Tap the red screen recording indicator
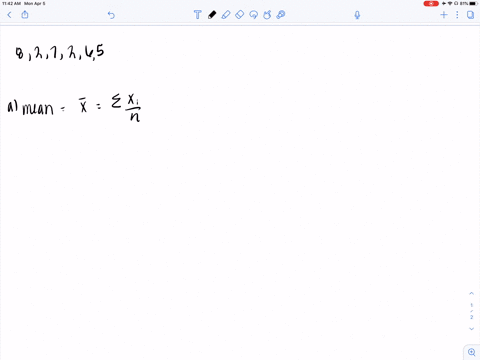Viewport: 480px width, 360px height. [431, 3]
